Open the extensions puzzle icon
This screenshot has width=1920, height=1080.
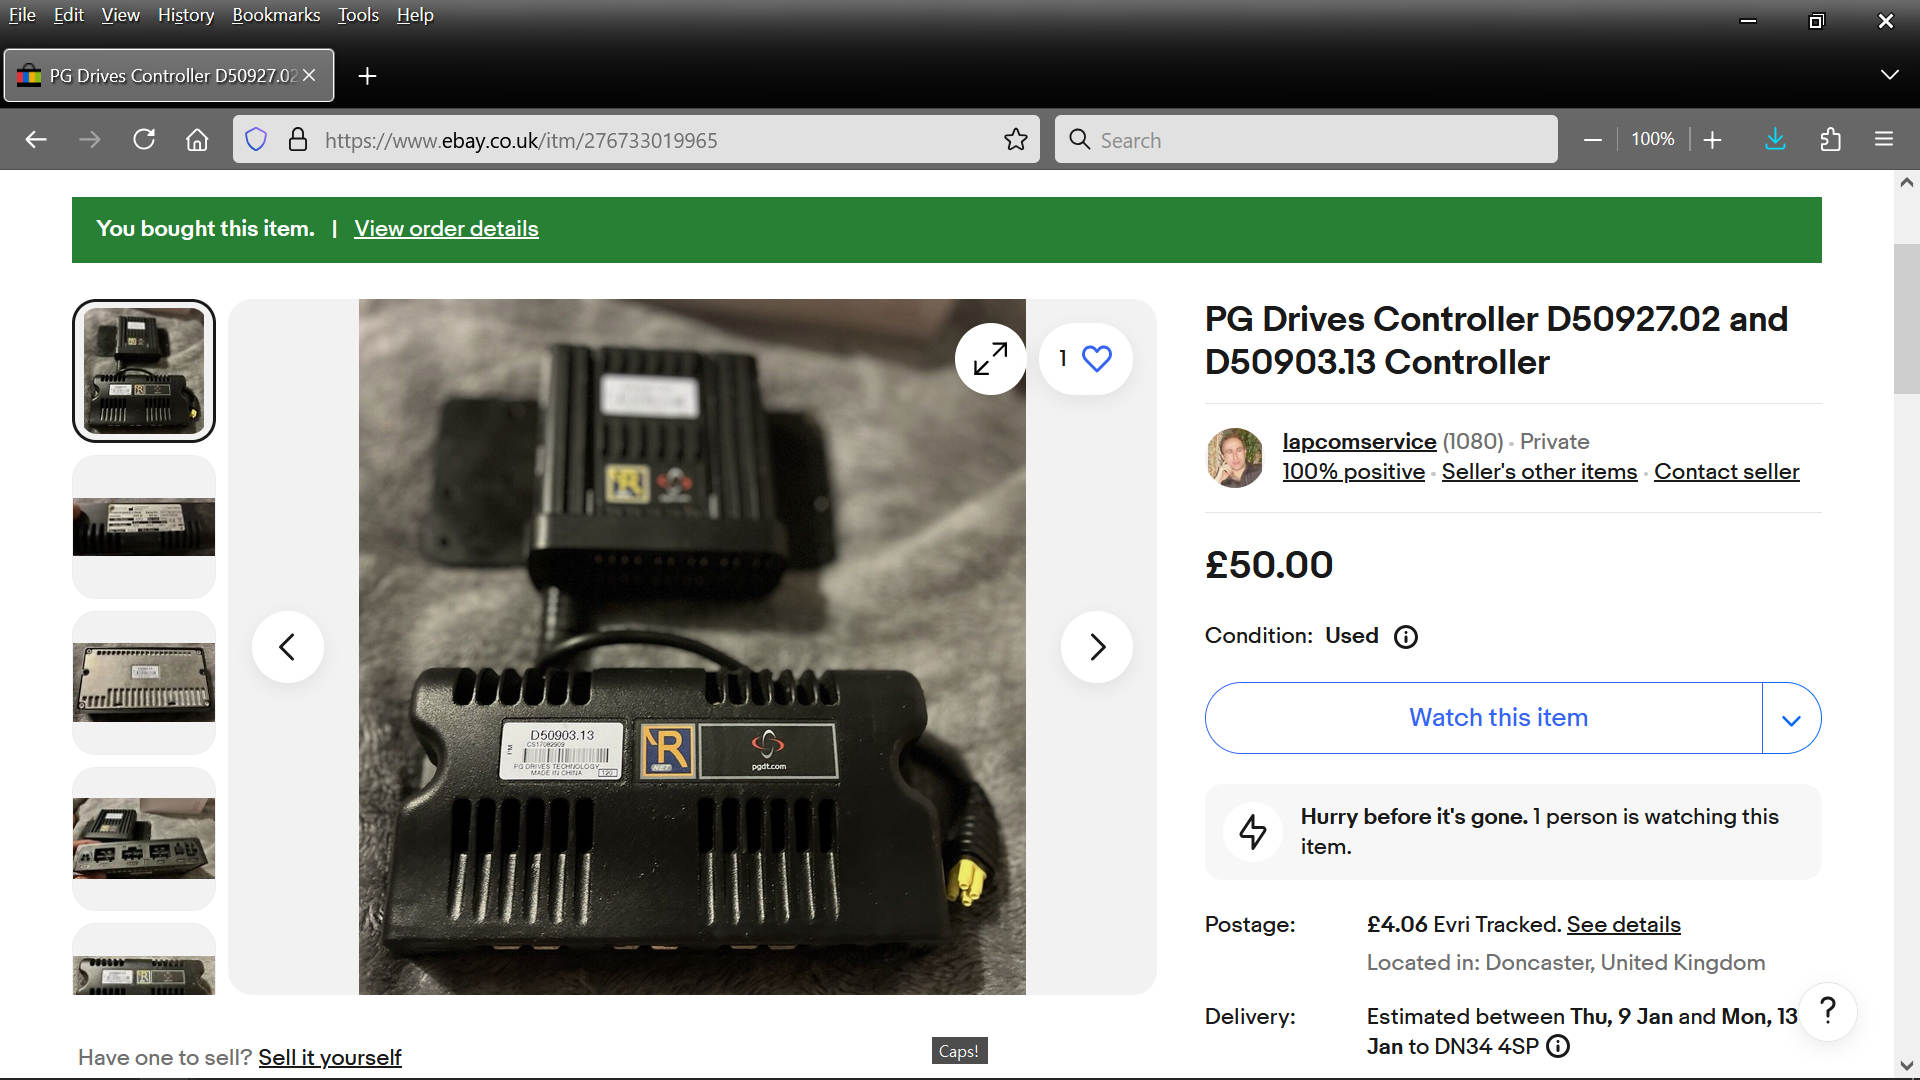pos(1830,140)
